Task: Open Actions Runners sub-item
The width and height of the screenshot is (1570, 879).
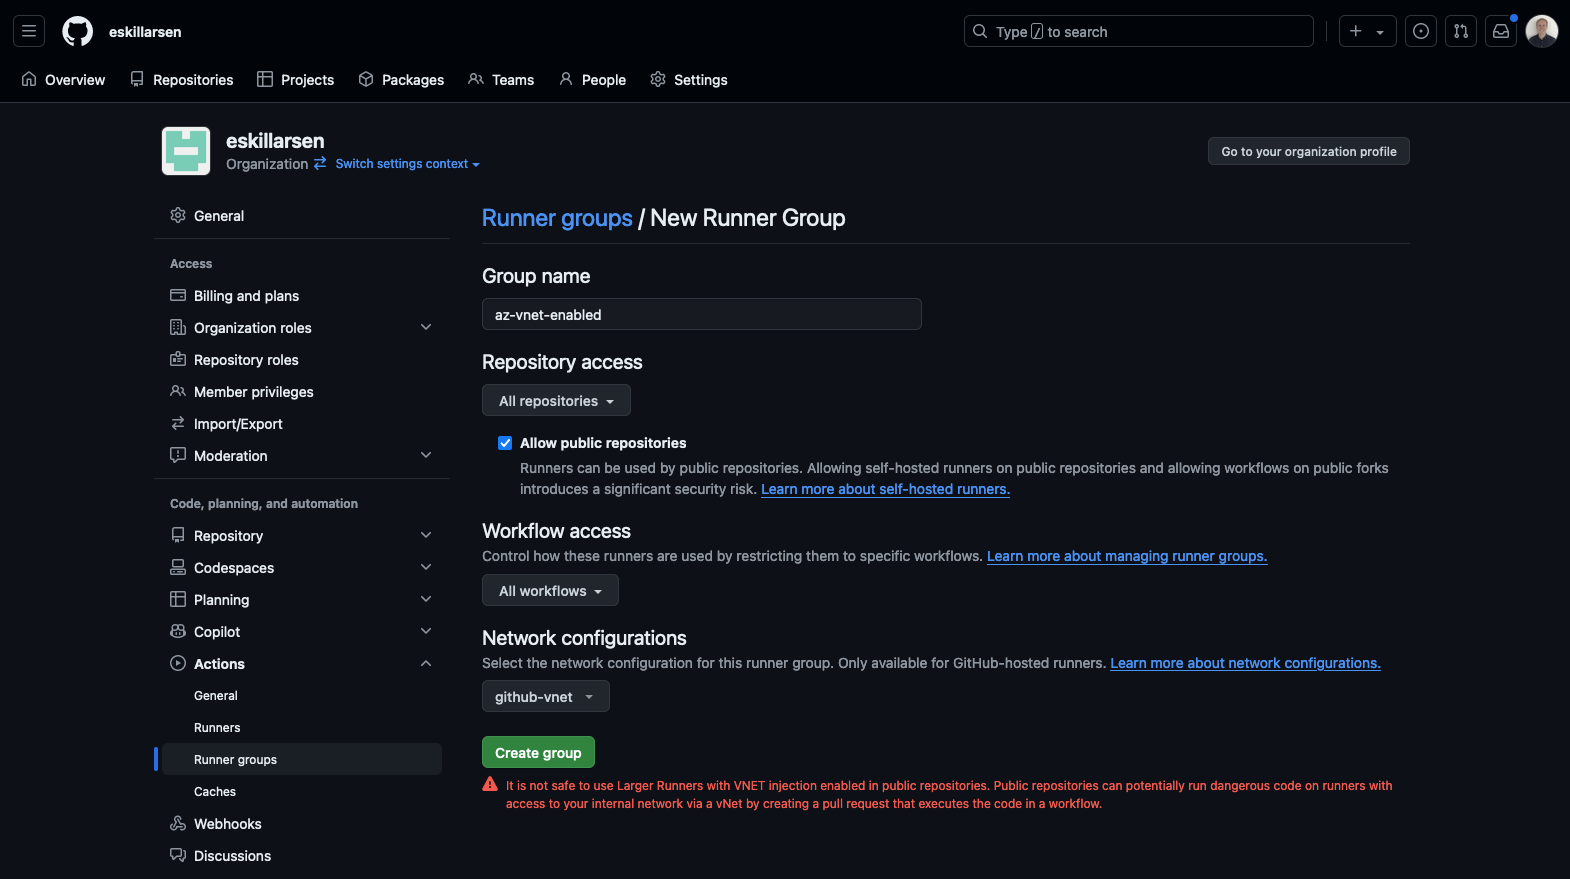Action: coord(302,727)
